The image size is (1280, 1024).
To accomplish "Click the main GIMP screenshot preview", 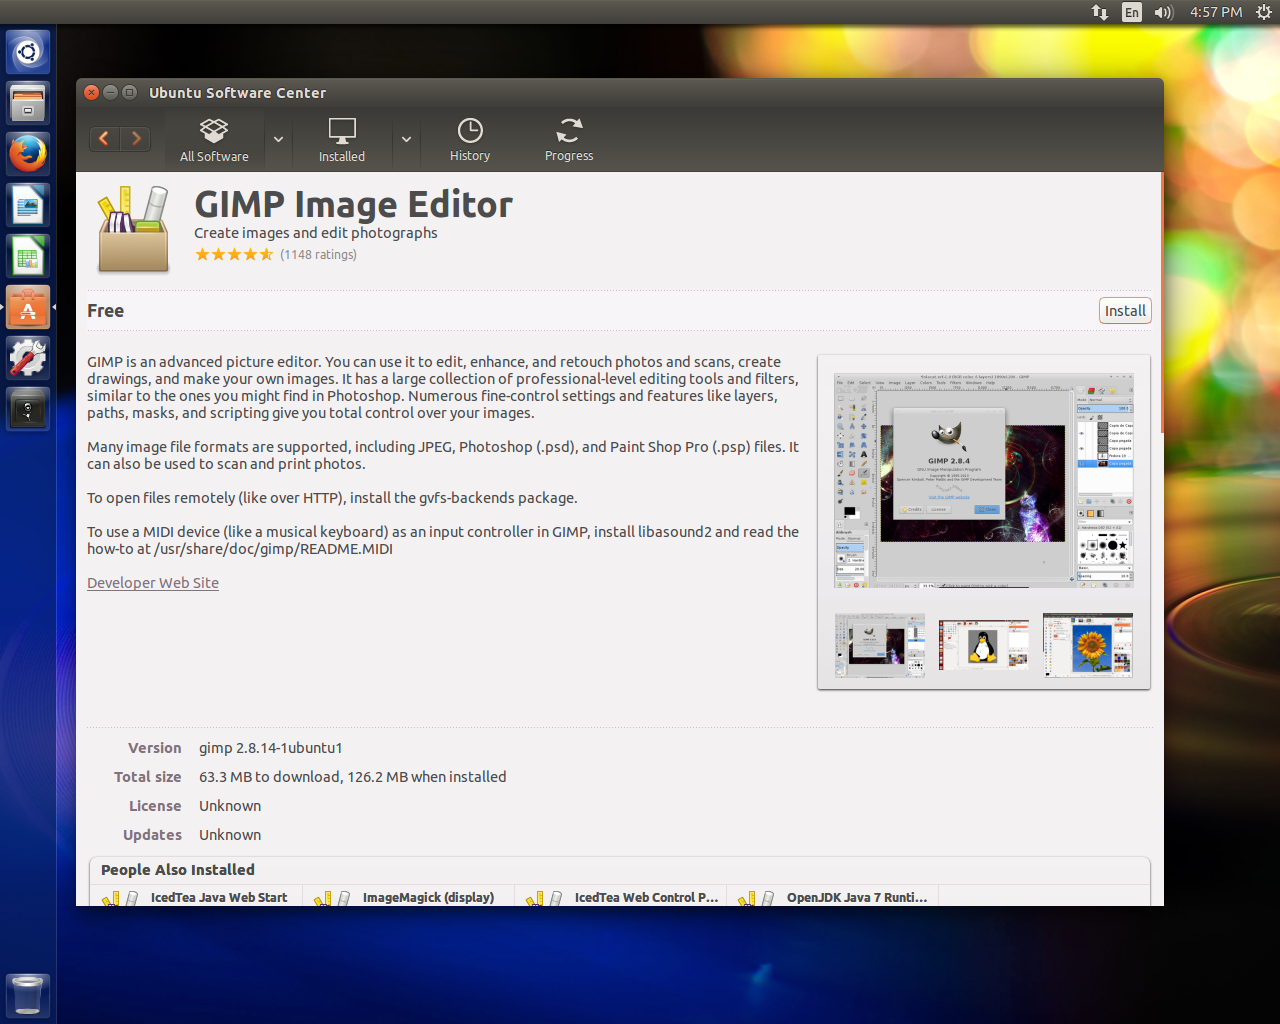I will [x=984, y=480].
